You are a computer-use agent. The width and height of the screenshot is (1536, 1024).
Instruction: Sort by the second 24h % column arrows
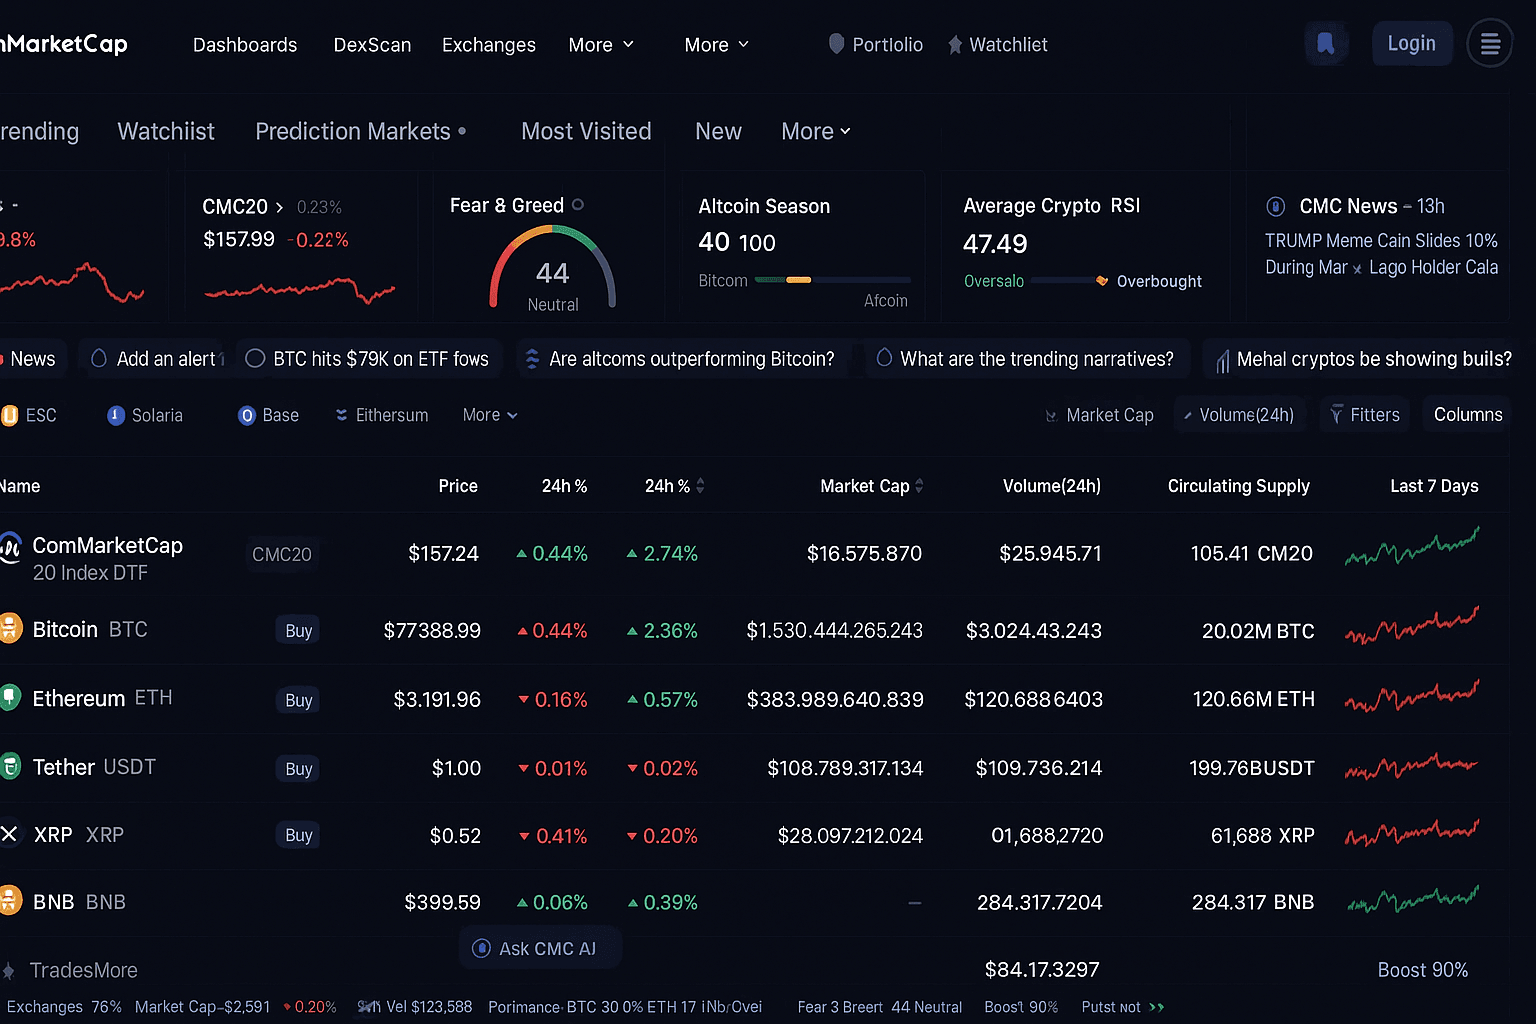[700, 486]
